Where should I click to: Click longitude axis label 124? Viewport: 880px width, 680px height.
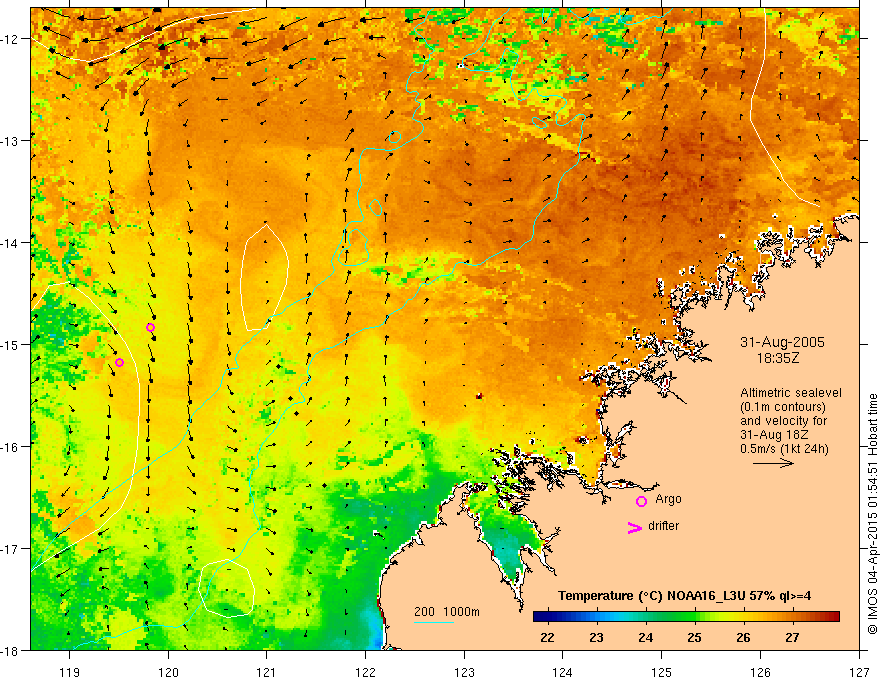563,672
